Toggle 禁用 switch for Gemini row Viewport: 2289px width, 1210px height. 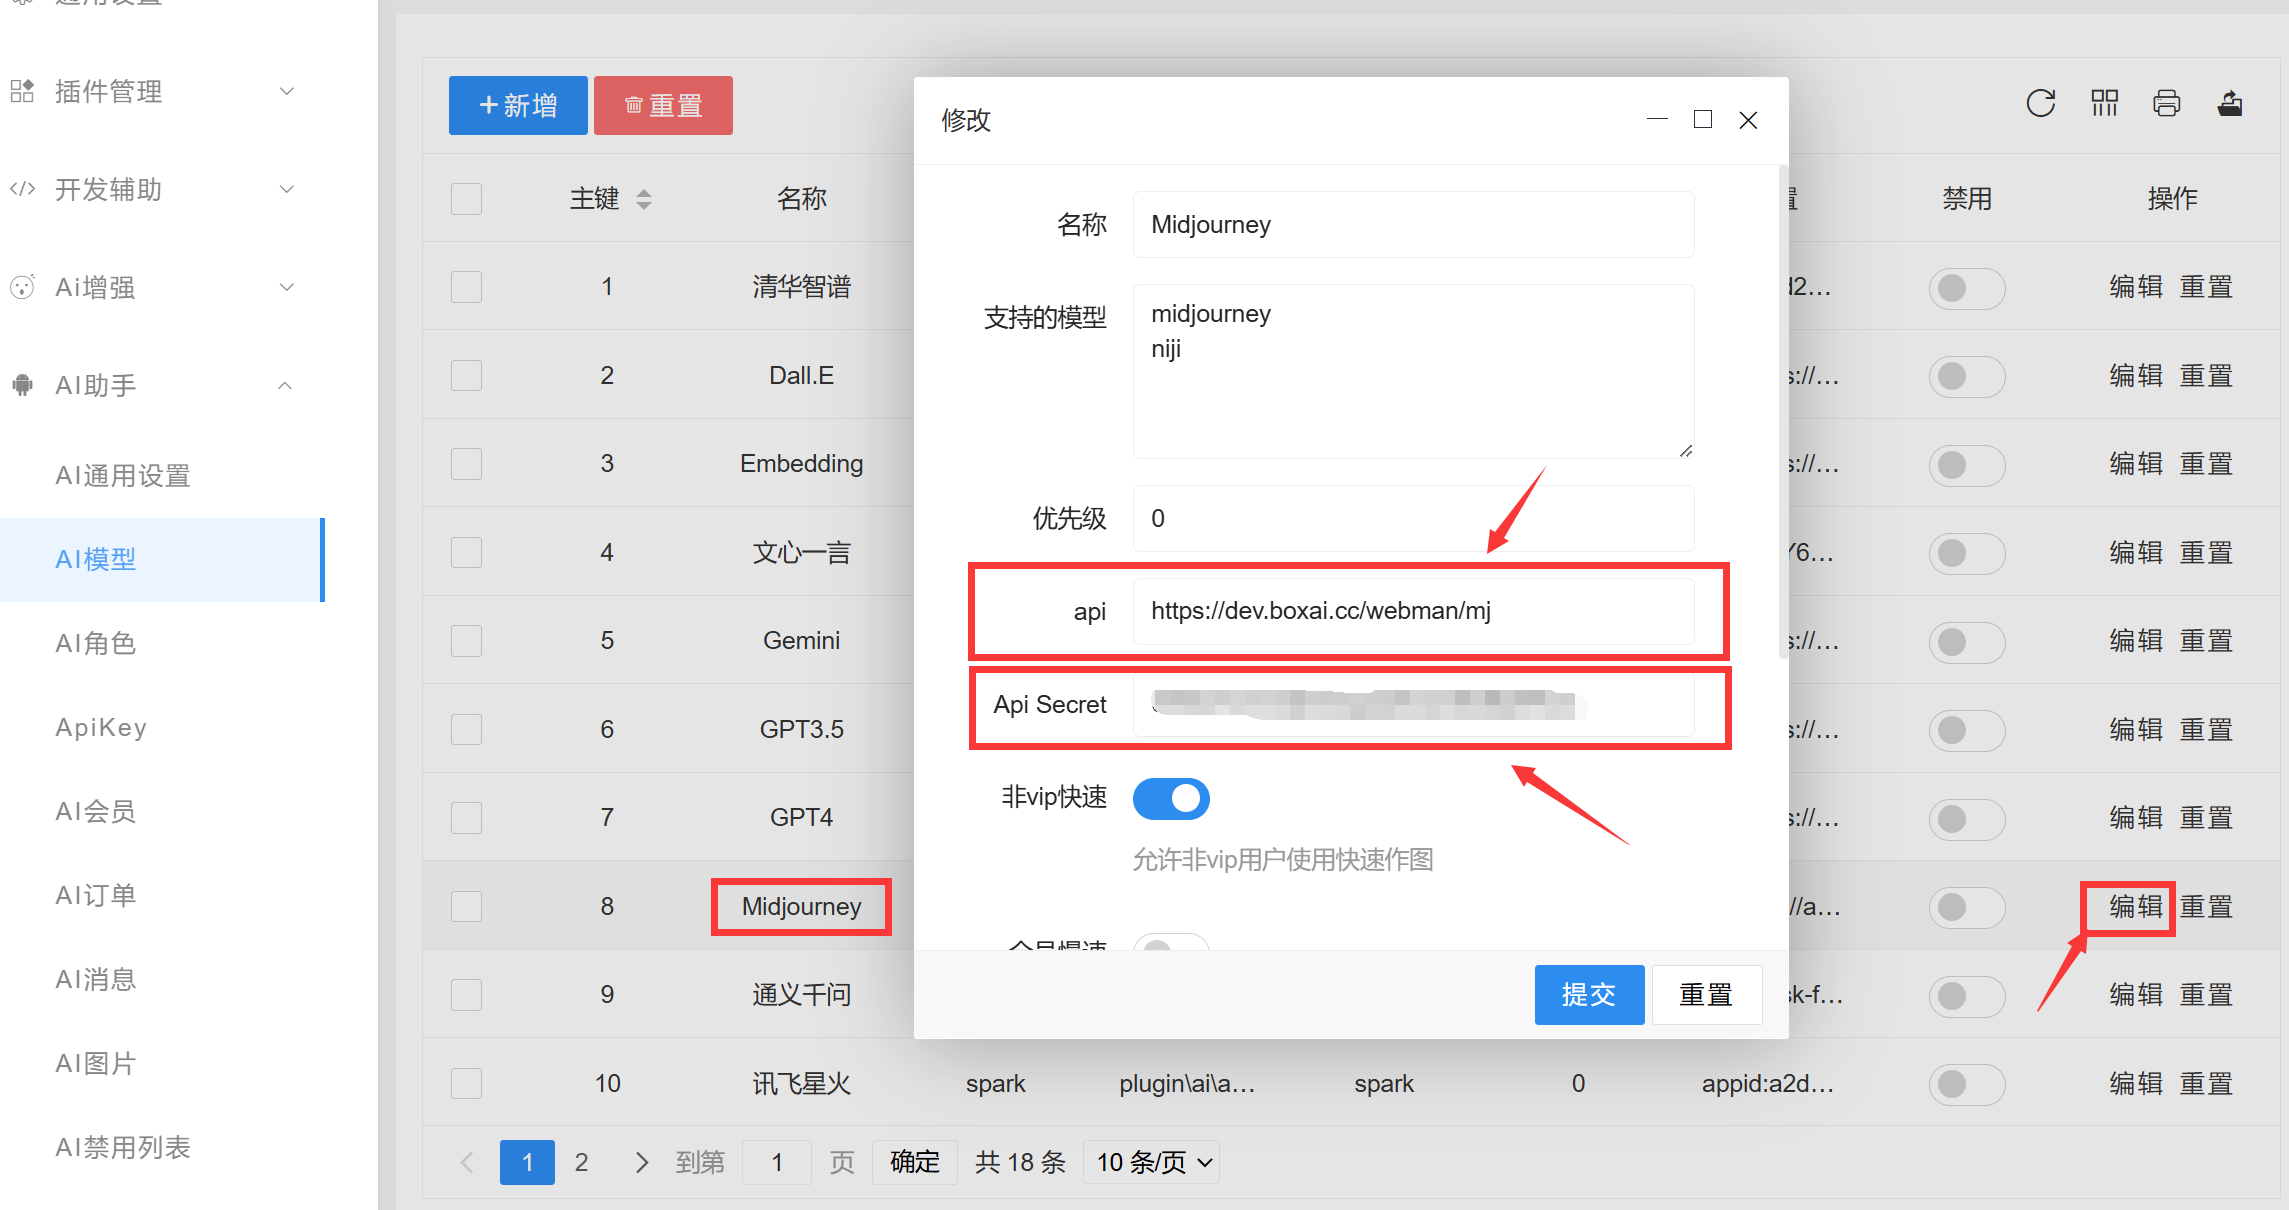(x=1966, y=642)
